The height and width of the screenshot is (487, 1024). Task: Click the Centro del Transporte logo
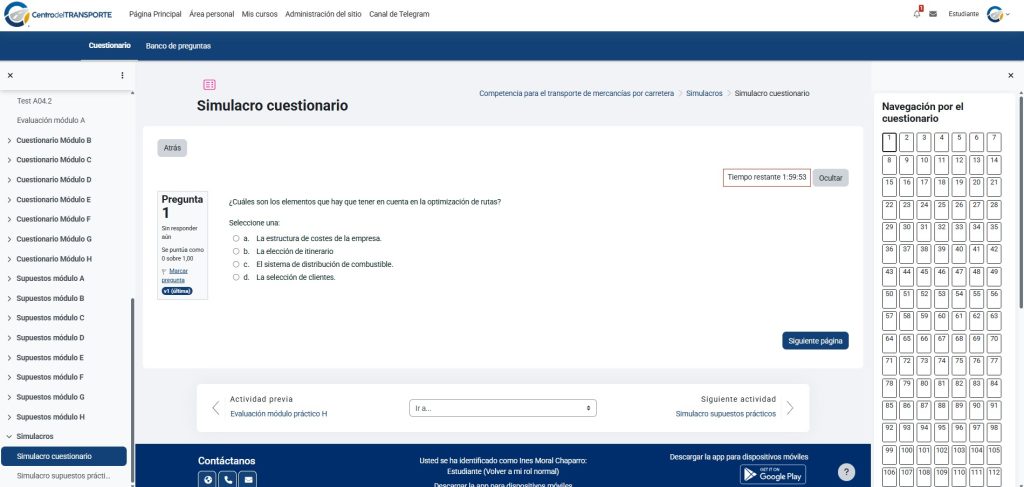(x=58, y=14)
